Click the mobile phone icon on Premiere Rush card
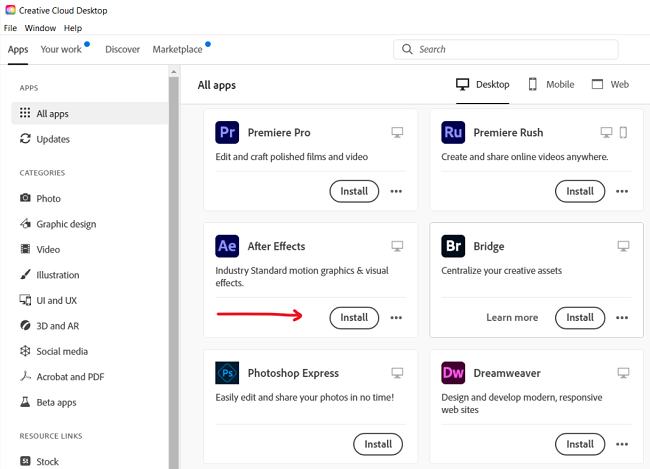The width and height of the screenshot is (650, 469). pos(623,132)
